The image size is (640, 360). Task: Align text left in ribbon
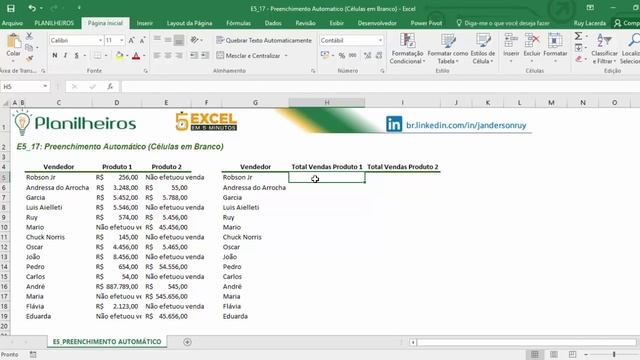pyautogui.click(x=157, y=56)
